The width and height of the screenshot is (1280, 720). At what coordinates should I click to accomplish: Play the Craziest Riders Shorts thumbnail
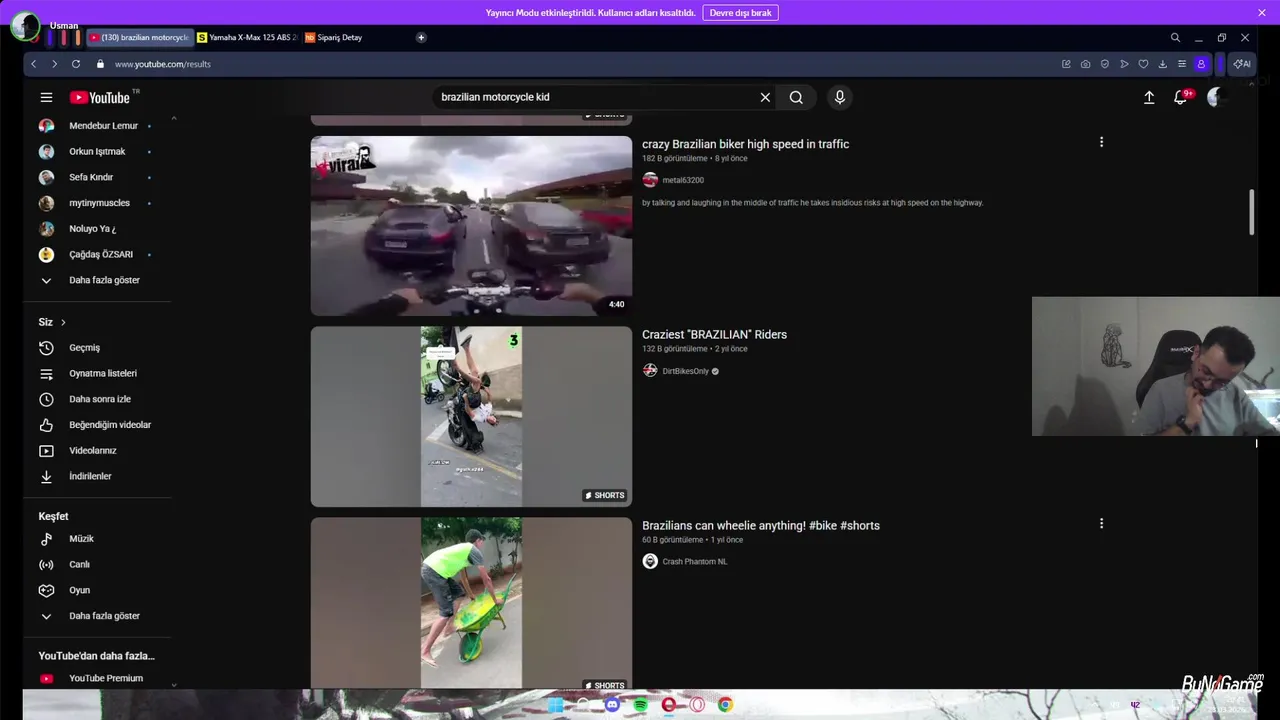[x=471, y=416]
